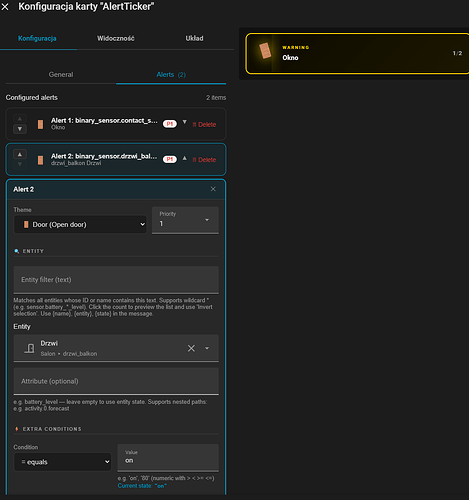Click the door icon of Alert 2

pos(40,160)
